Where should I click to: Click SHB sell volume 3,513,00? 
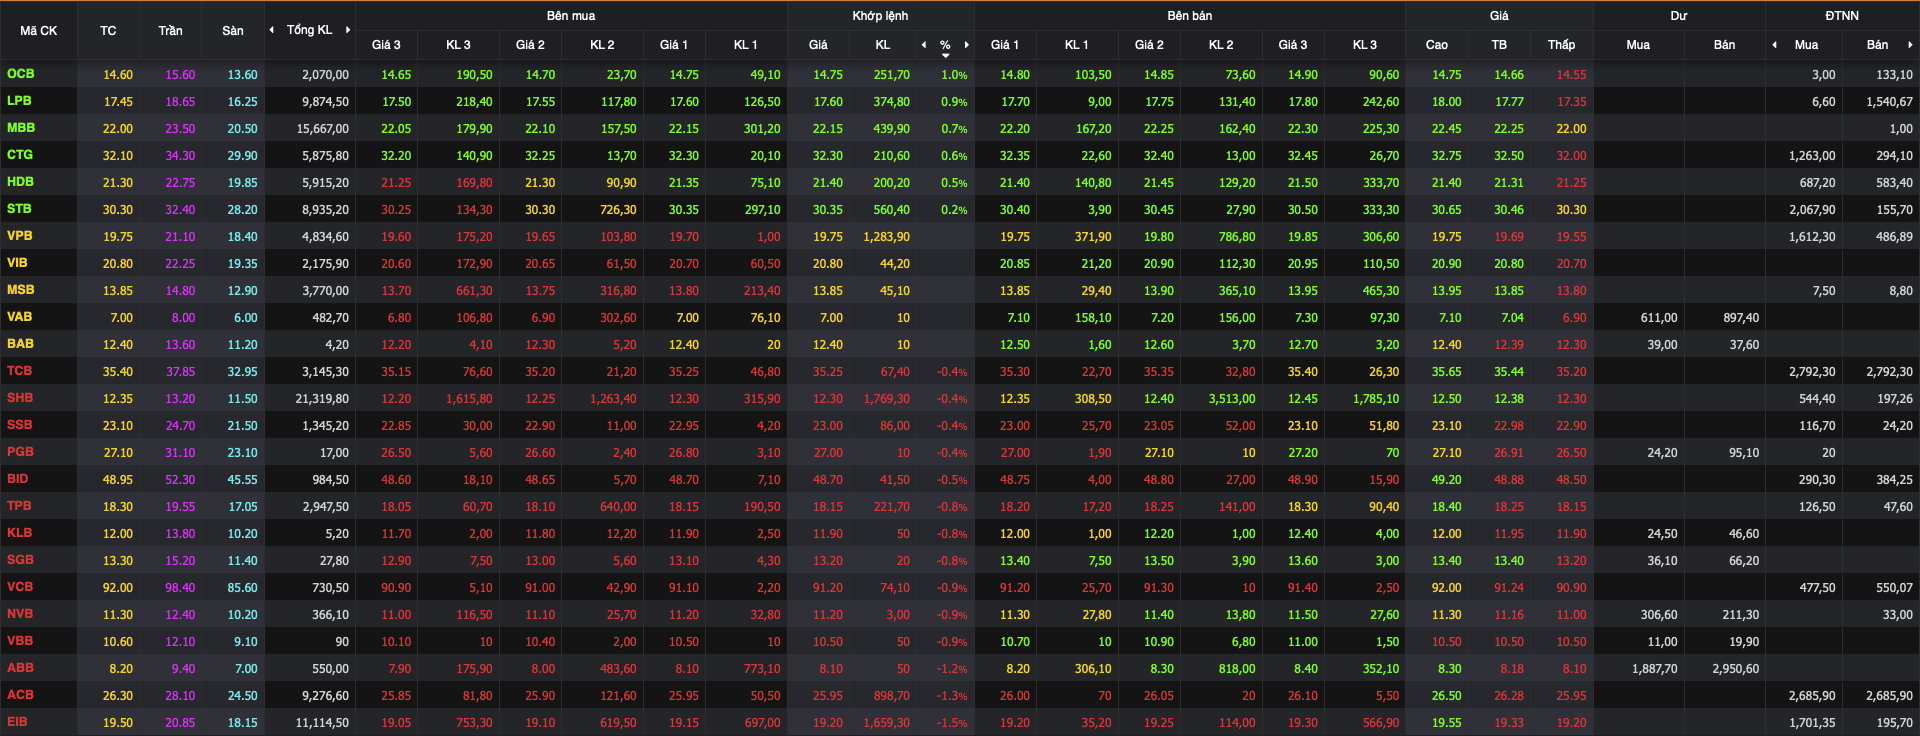(1232, 399)
